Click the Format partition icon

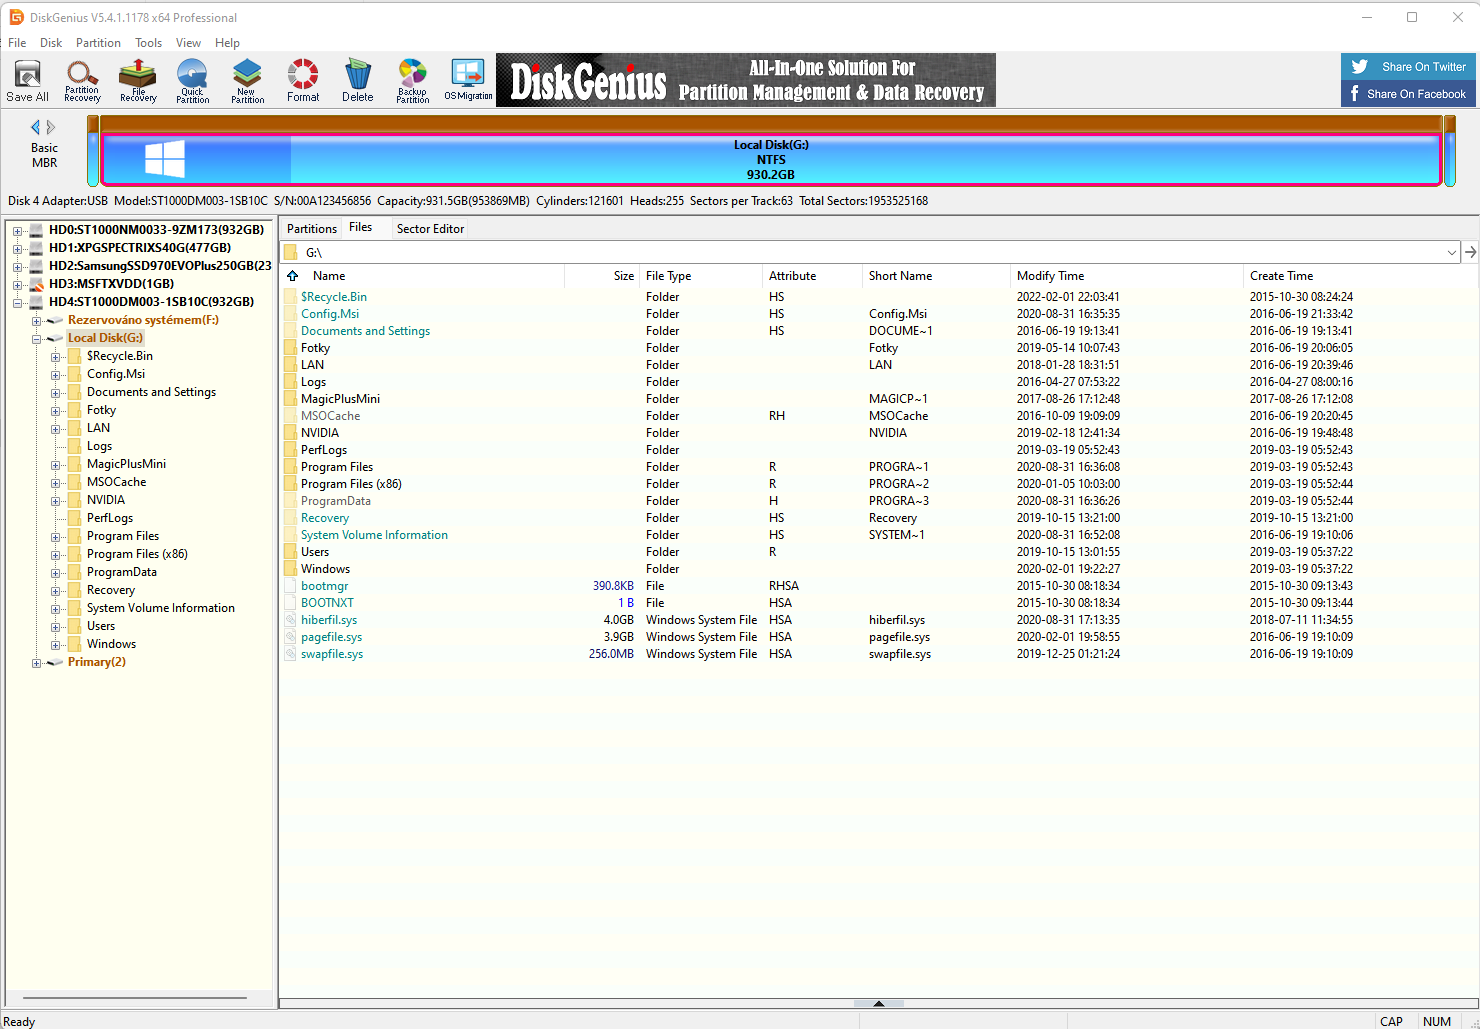click(303, 80)
